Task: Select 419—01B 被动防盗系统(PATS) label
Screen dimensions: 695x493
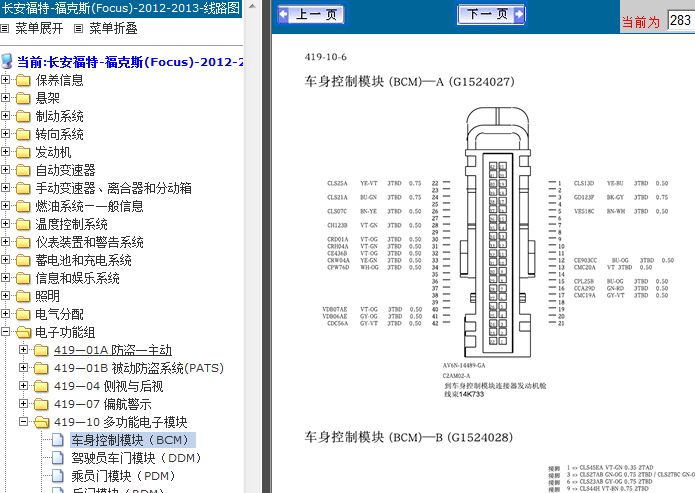Action: [139, 368]
